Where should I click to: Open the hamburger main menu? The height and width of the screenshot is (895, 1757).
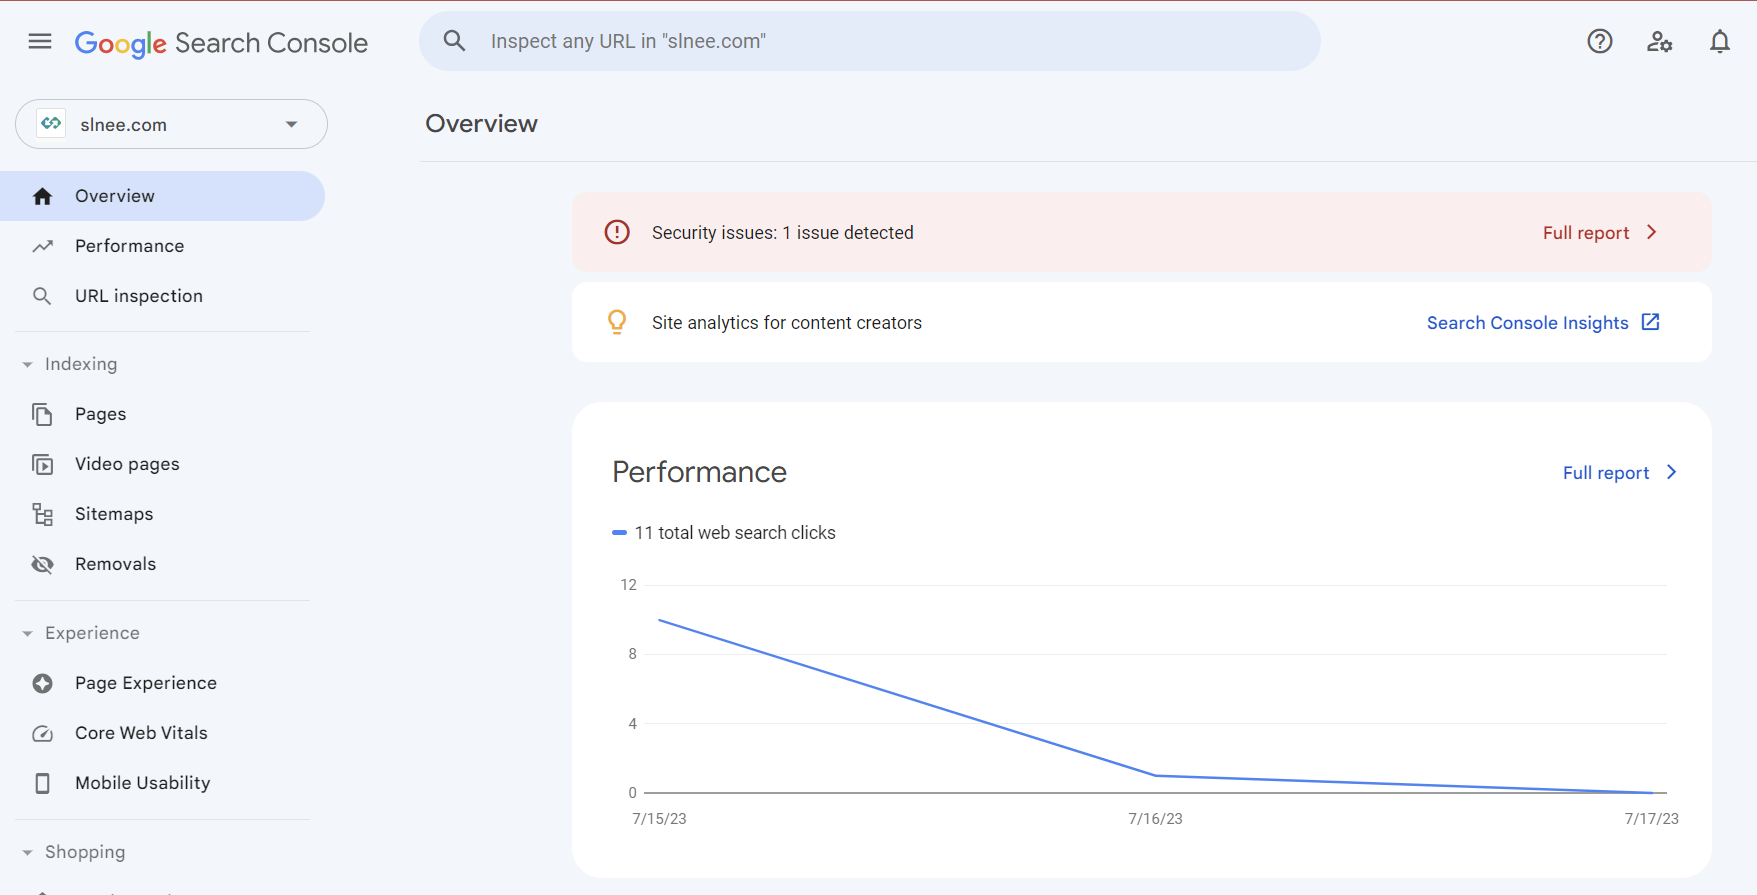[40, 41]
